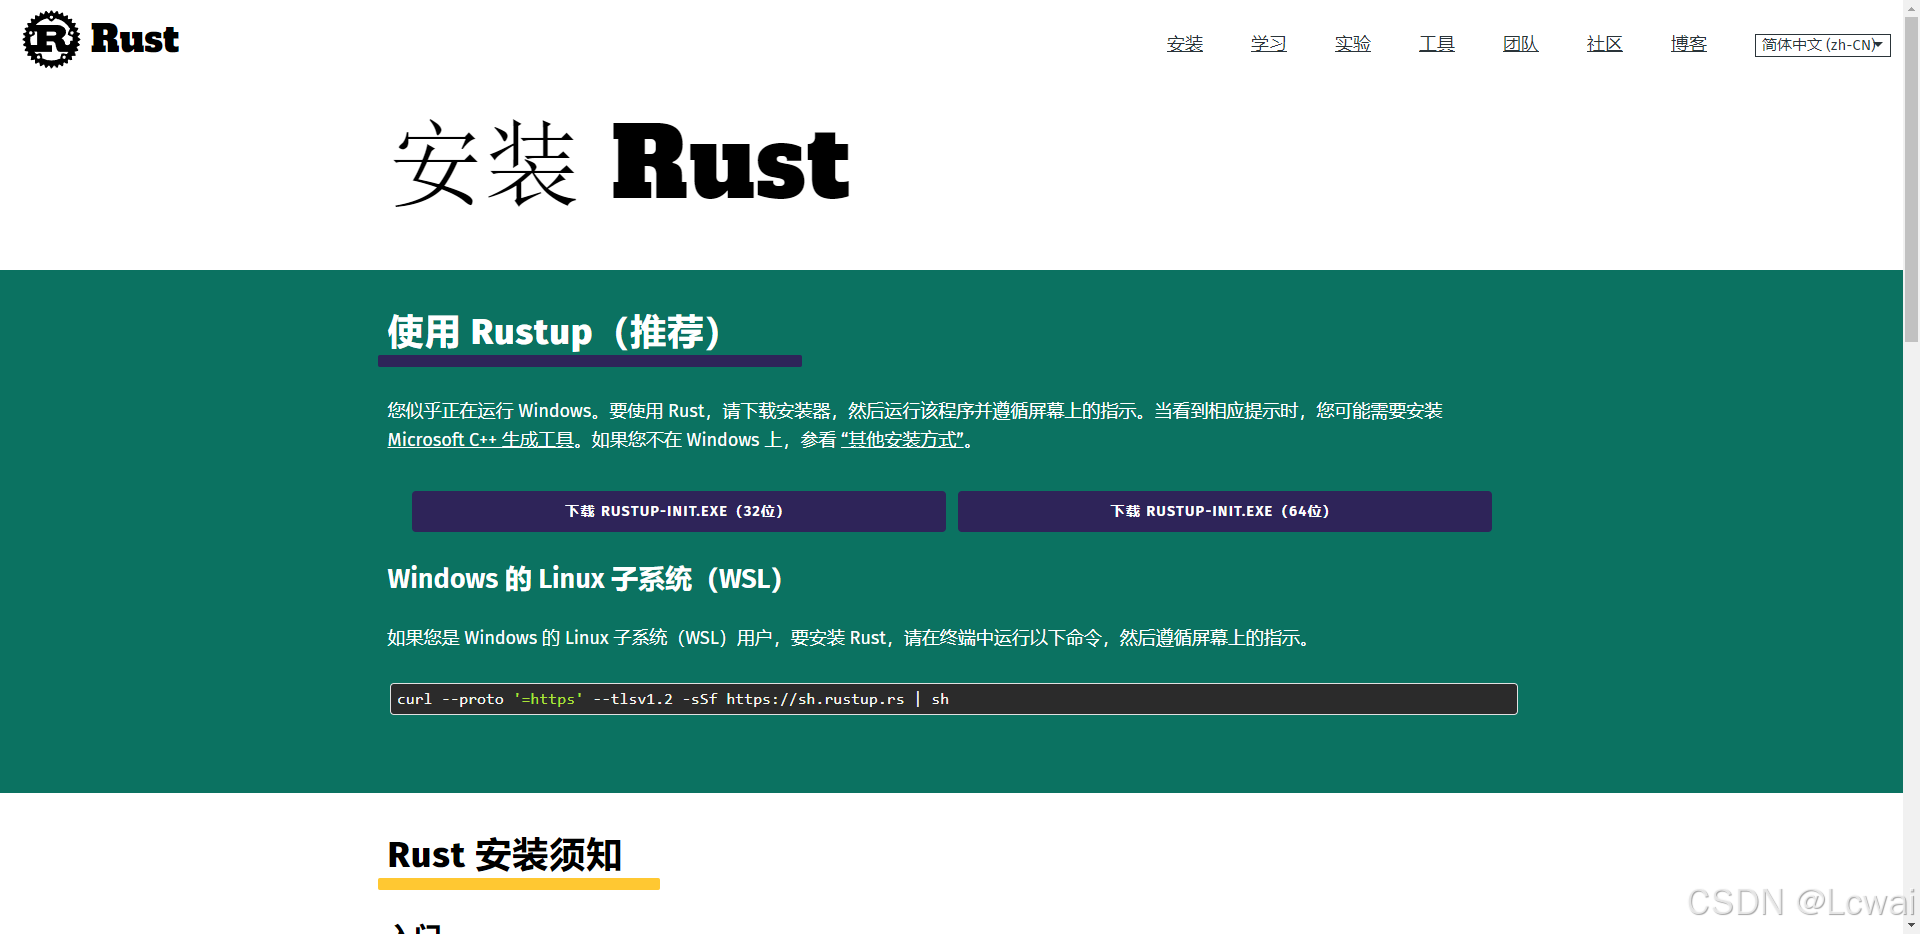This screenshot has width=1920, height=934.
Task: Click the scrollbar up arrow
Action: [1911, 7]
